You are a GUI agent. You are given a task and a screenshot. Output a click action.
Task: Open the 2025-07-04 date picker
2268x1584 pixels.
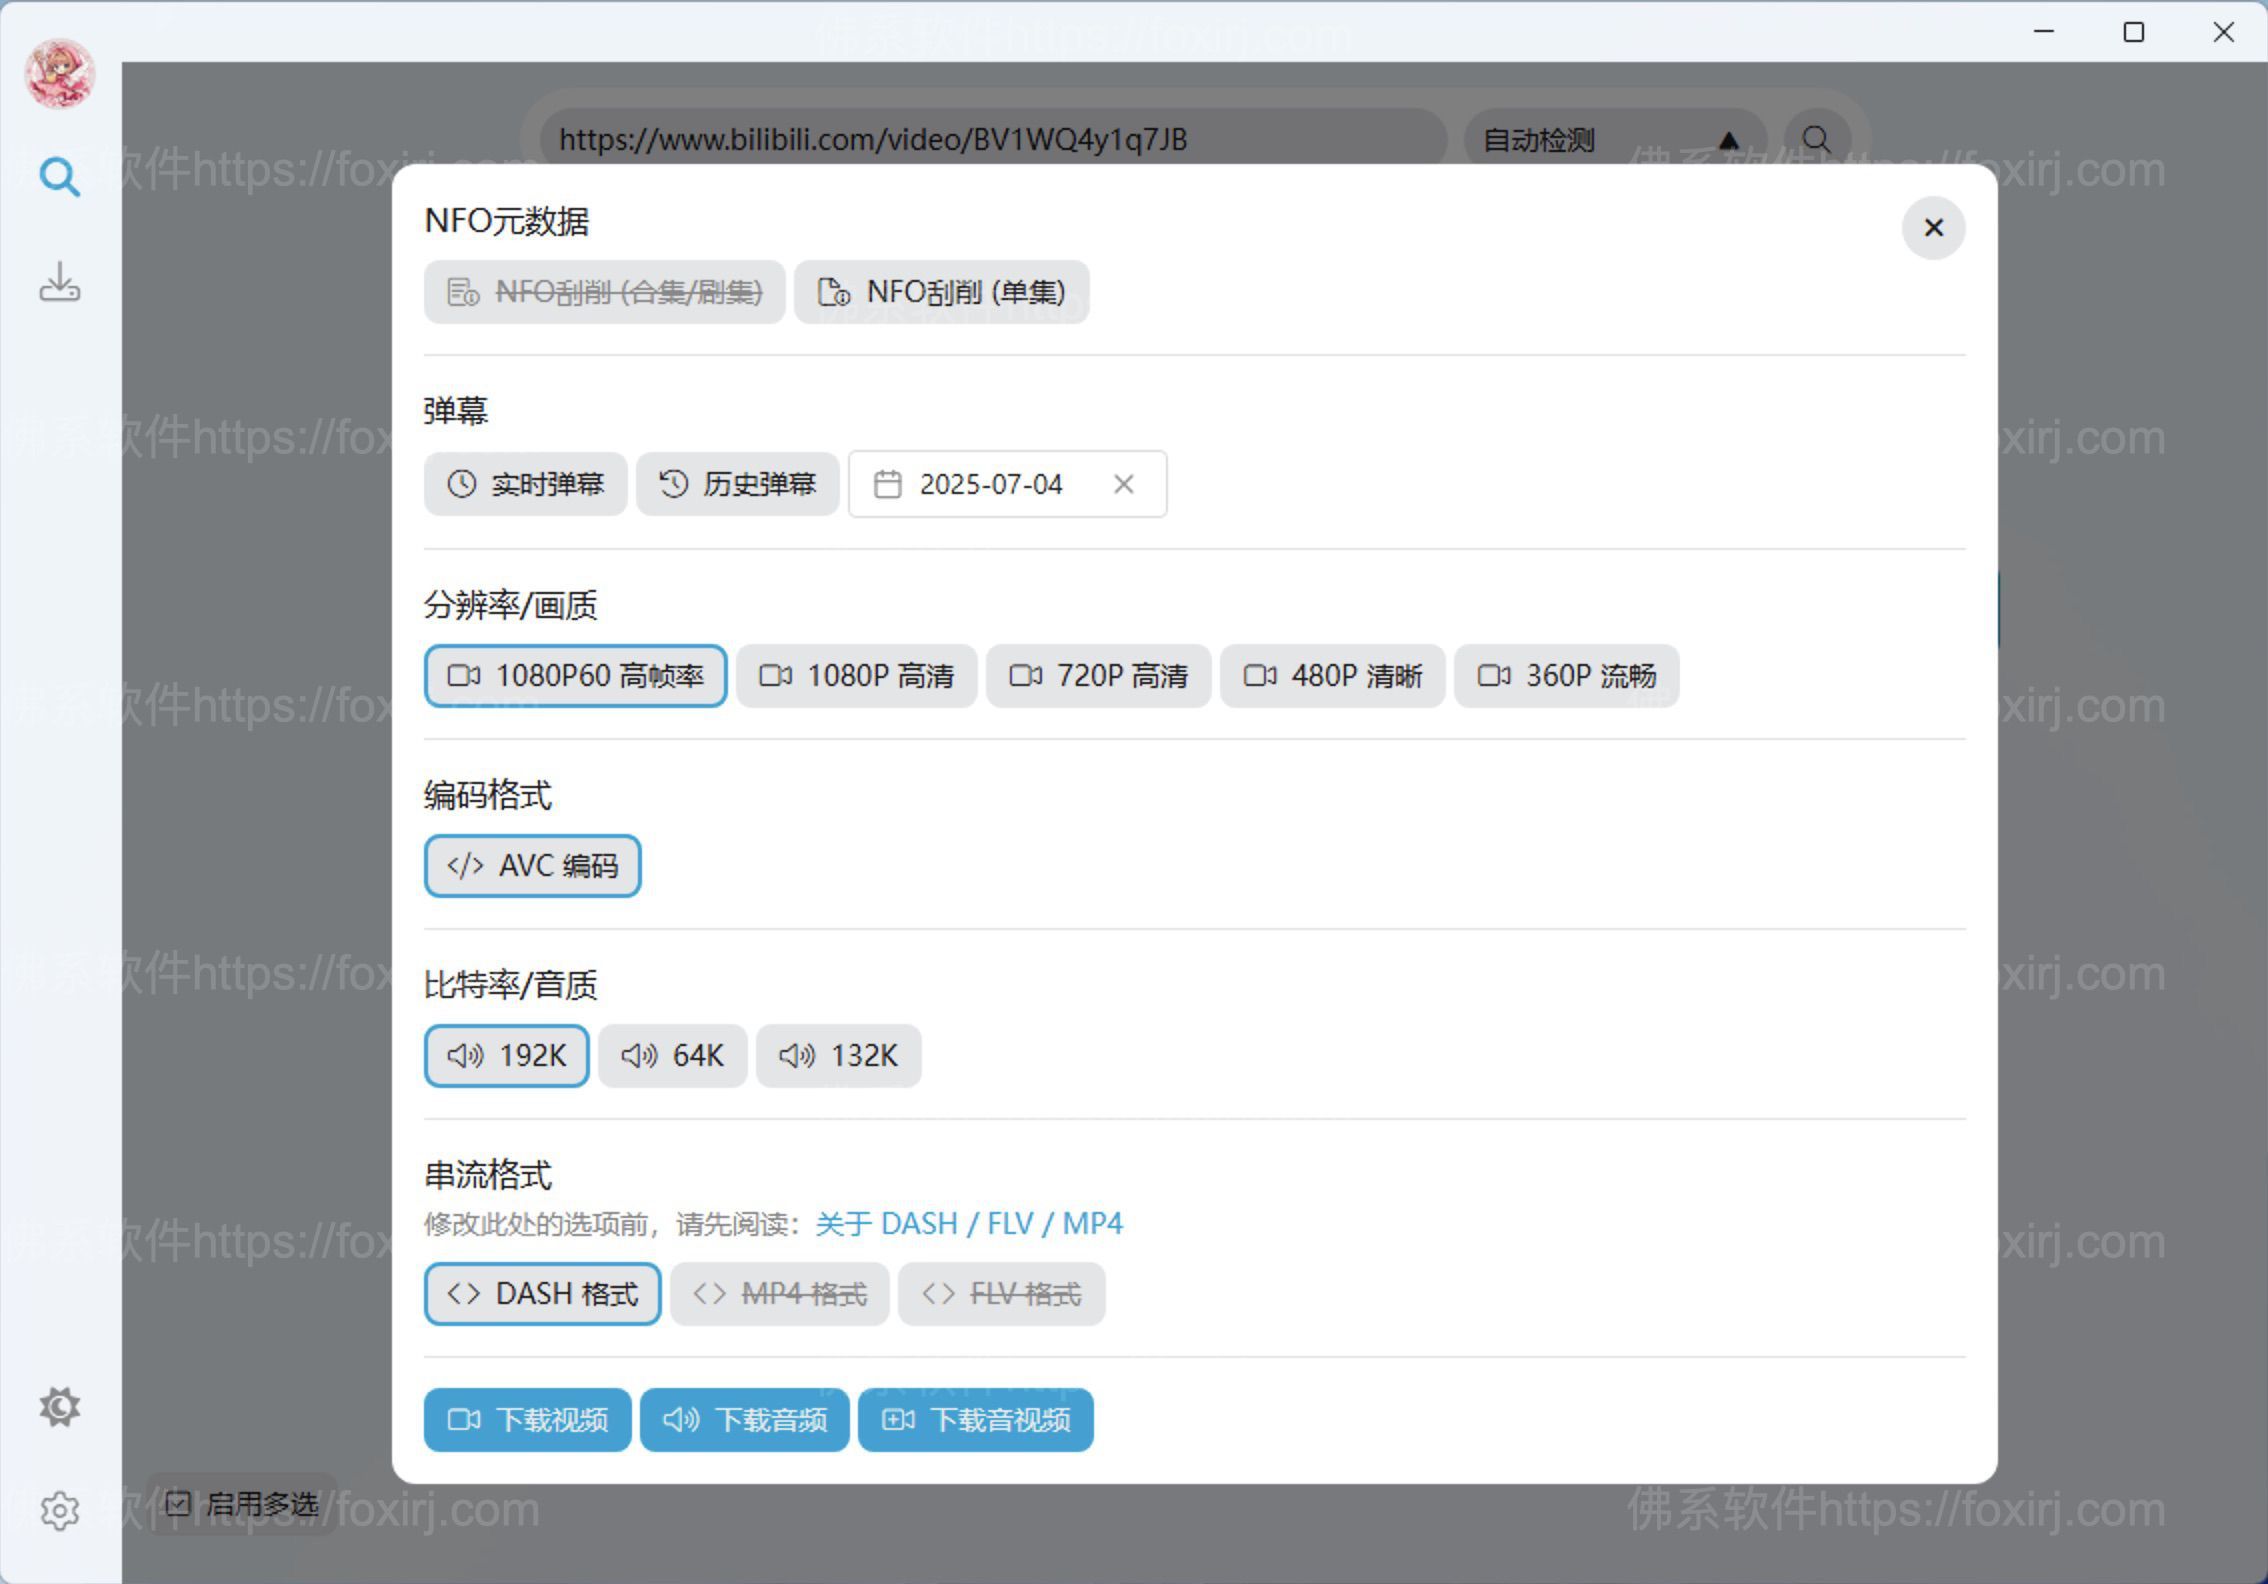point(990,484)
